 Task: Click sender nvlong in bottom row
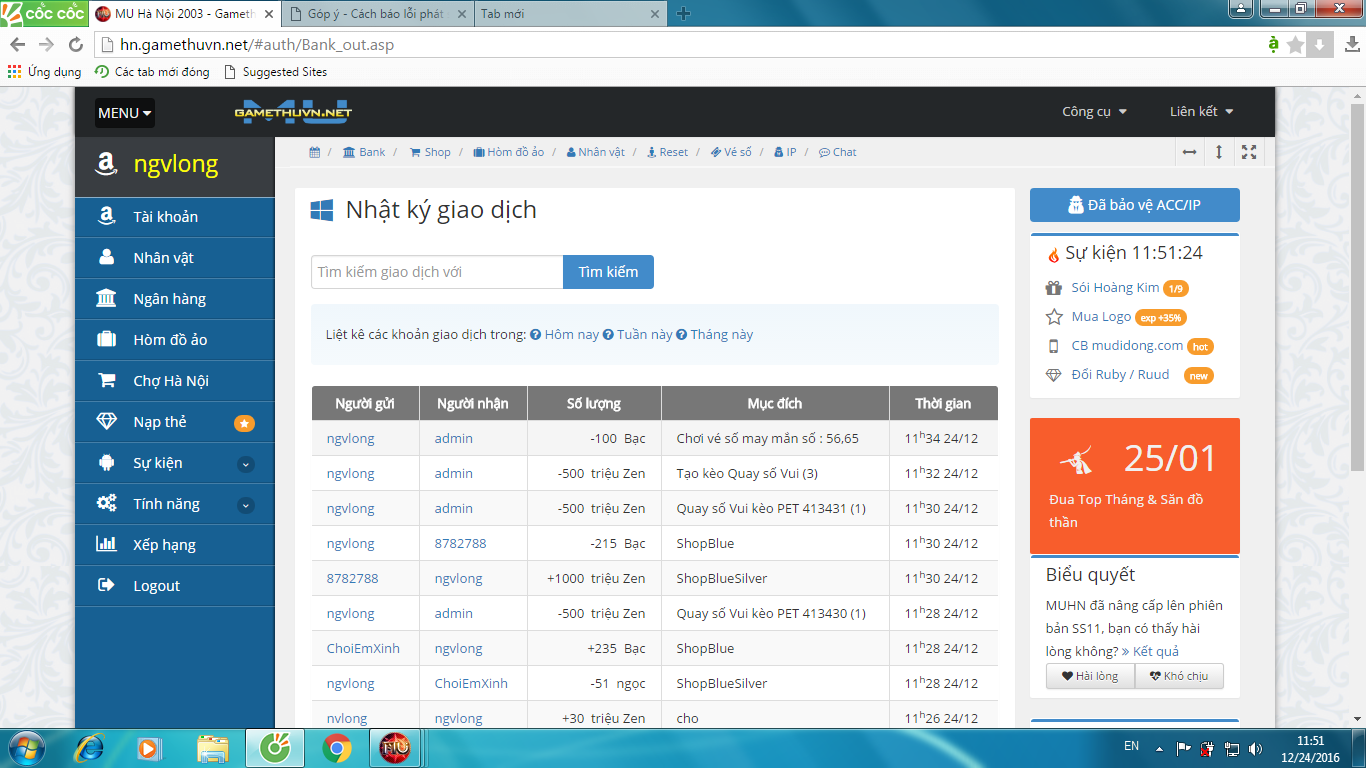tap(347, 719)
